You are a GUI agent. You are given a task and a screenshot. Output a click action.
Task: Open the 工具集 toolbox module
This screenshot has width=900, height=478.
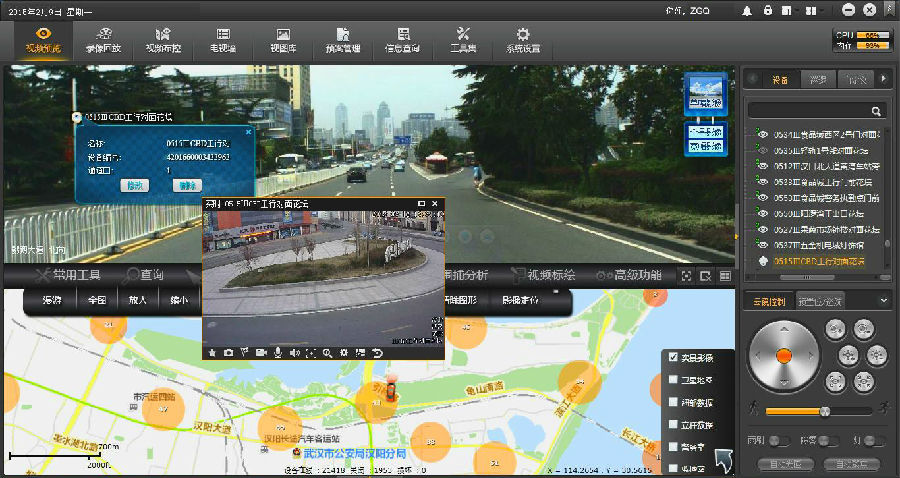click(463, 40)
